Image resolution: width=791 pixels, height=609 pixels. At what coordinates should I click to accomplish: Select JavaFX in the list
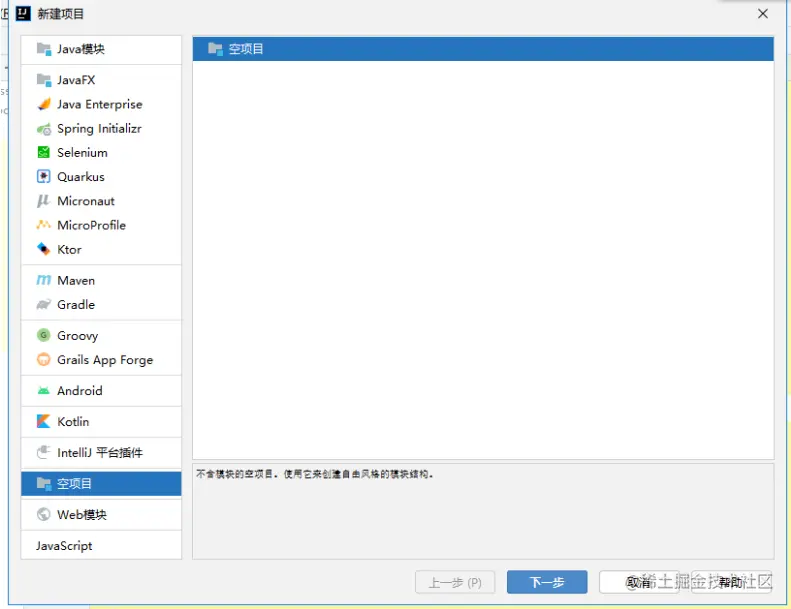click(101, 80)
